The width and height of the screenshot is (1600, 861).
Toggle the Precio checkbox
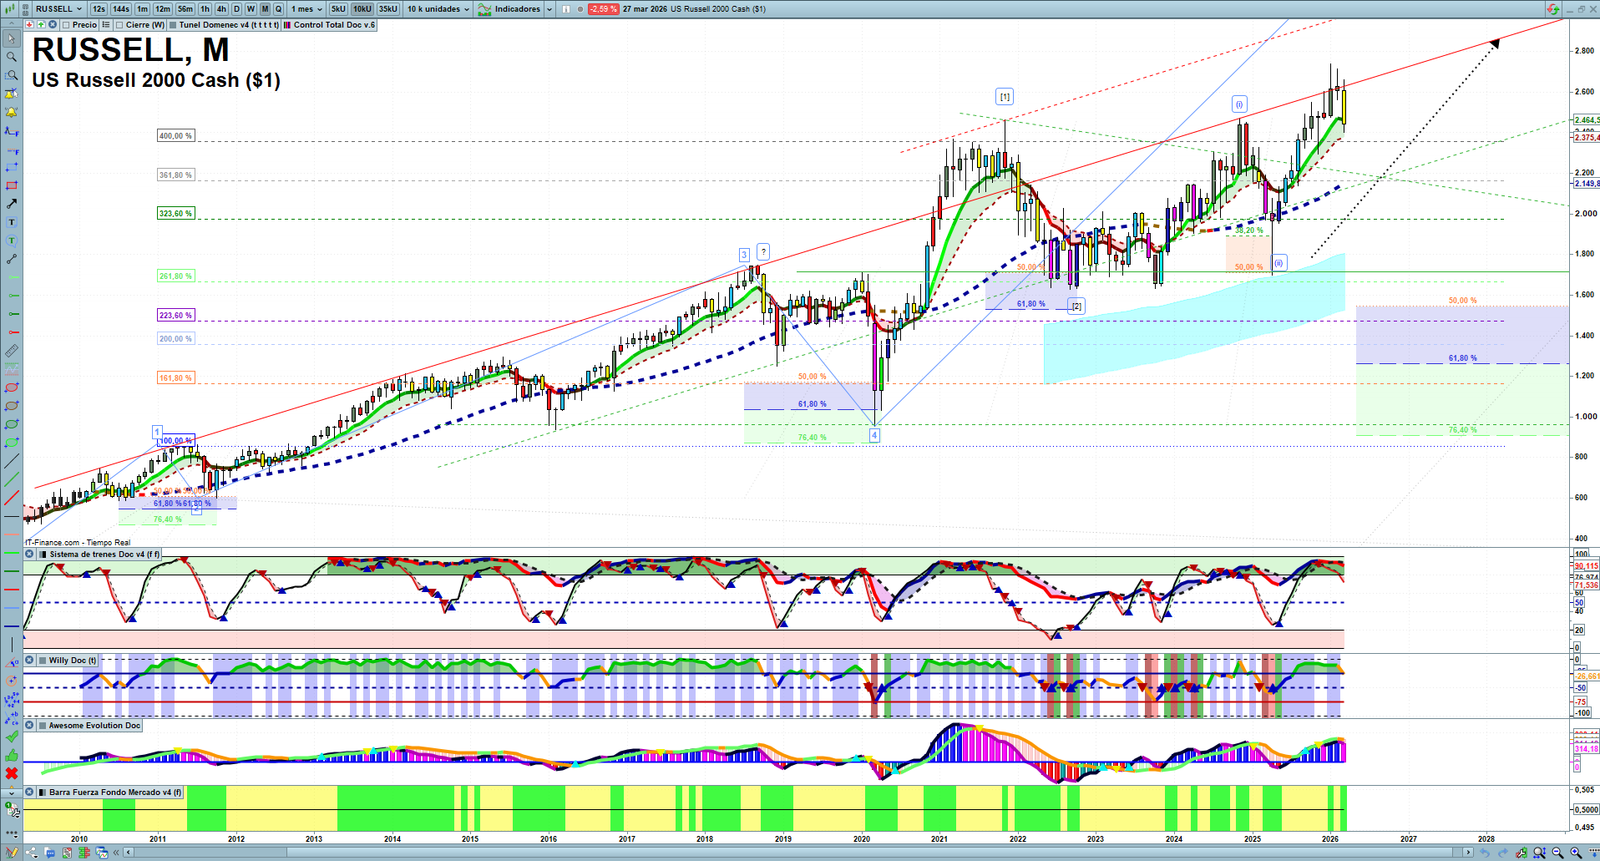[66, 25]
